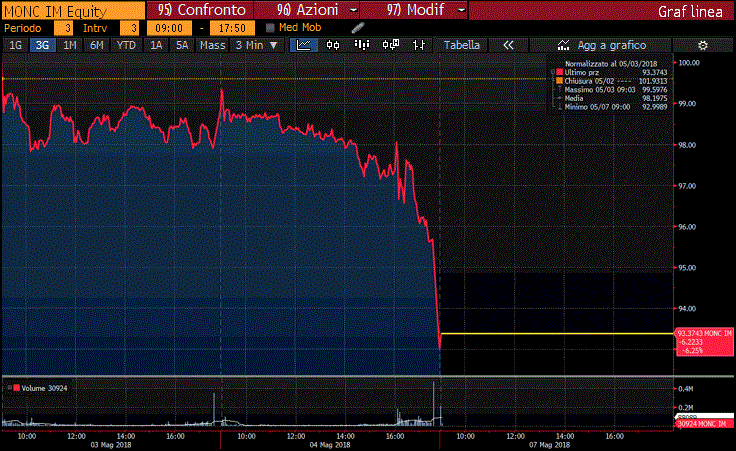Click the 'Media' legend label
The image size is (736, 451).
(574, 98)
